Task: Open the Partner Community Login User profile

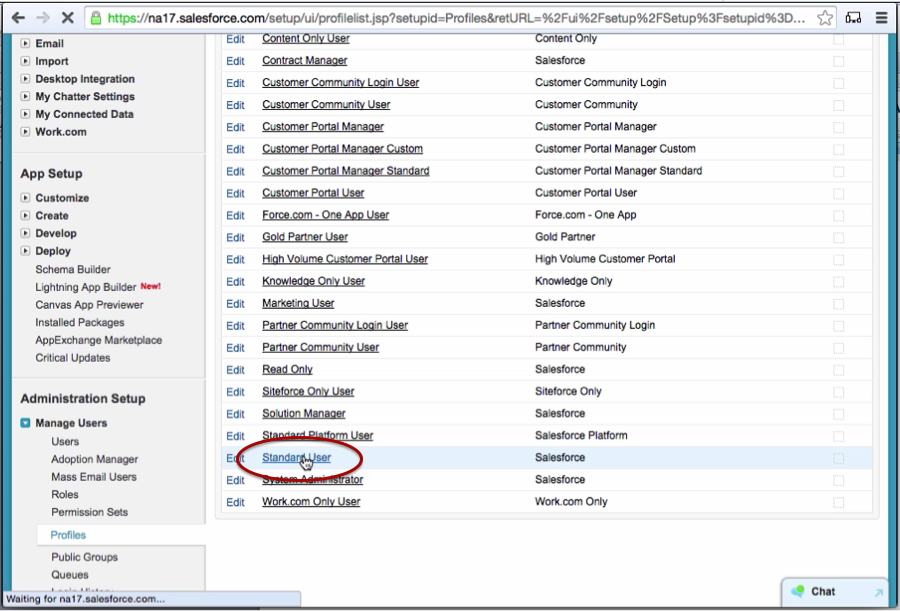Action: [335, 326]
